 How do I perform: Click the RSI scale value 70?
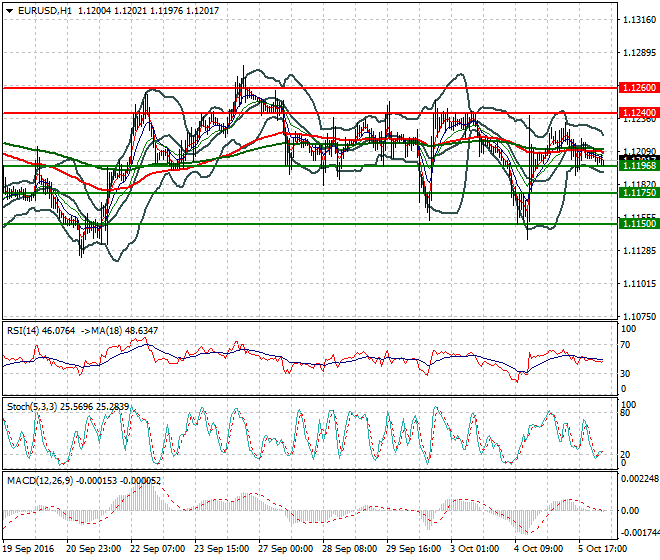click(x=625, y=345)
